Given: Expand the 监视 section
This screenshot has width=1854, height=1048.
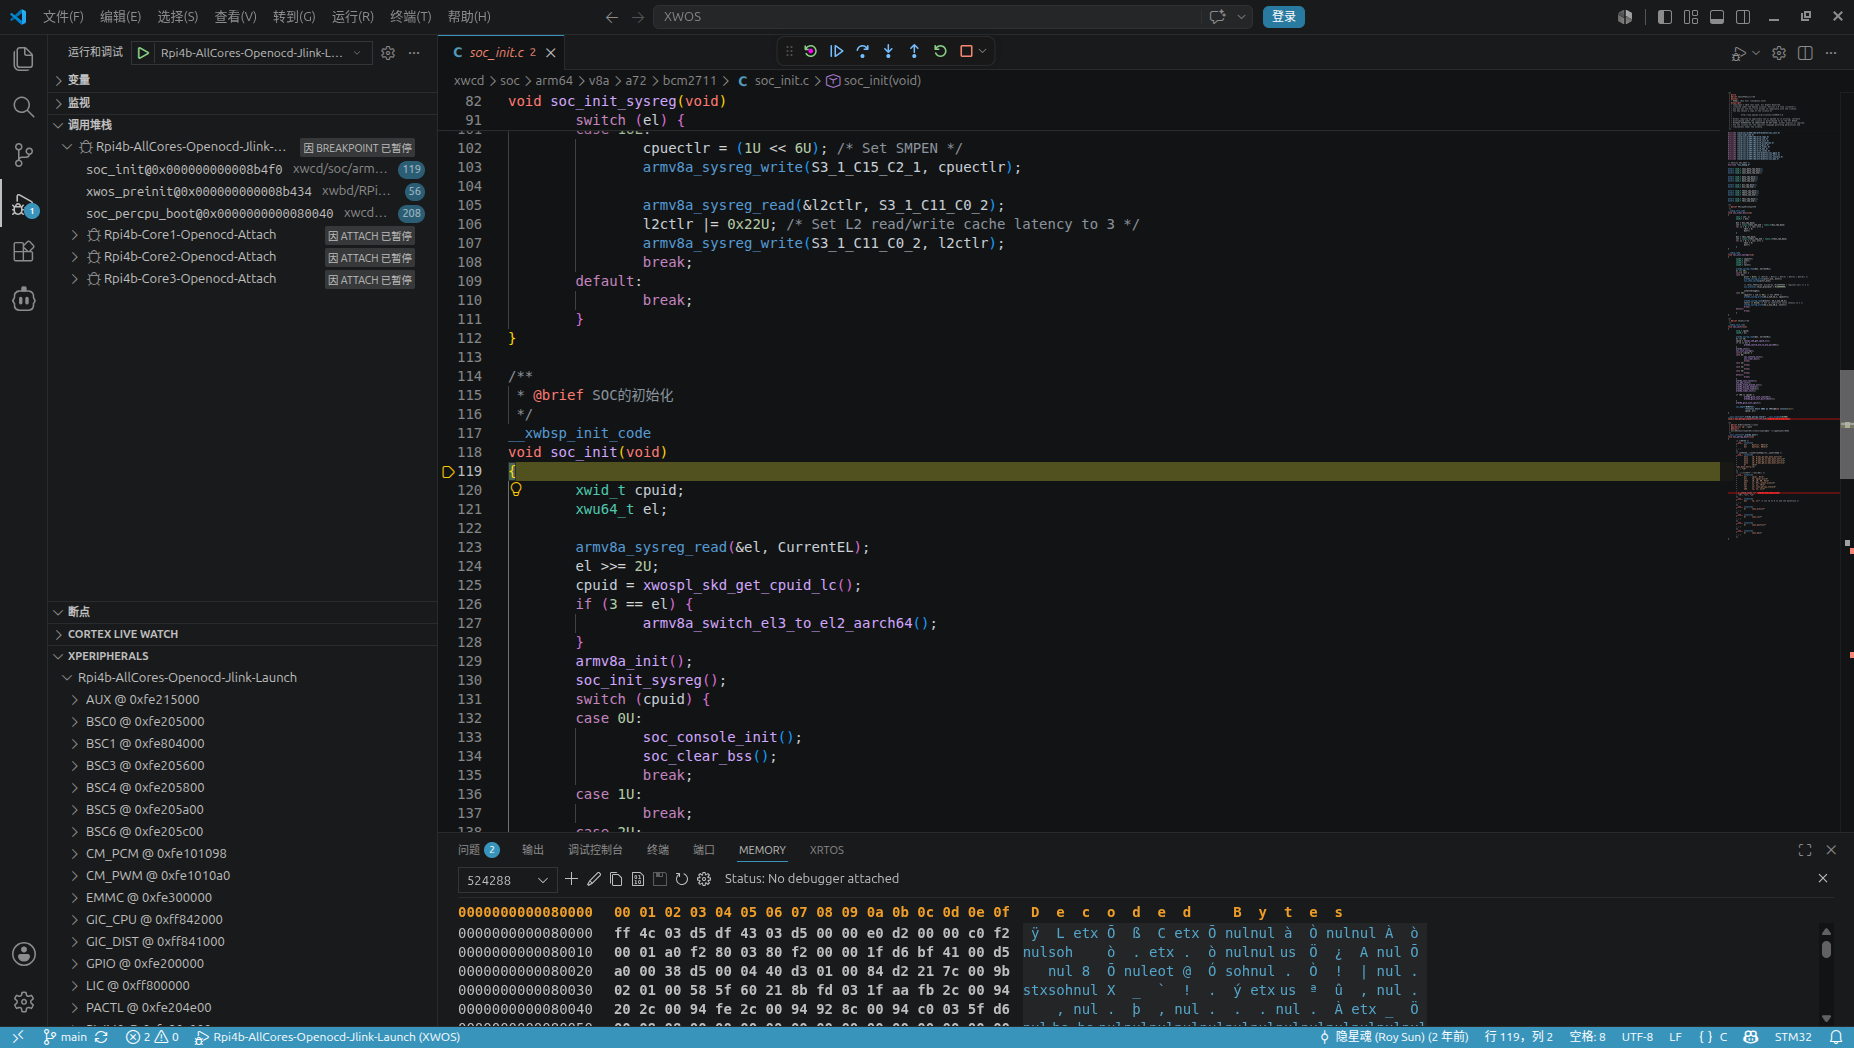Looking at the screenshot, I should point(242,103).
